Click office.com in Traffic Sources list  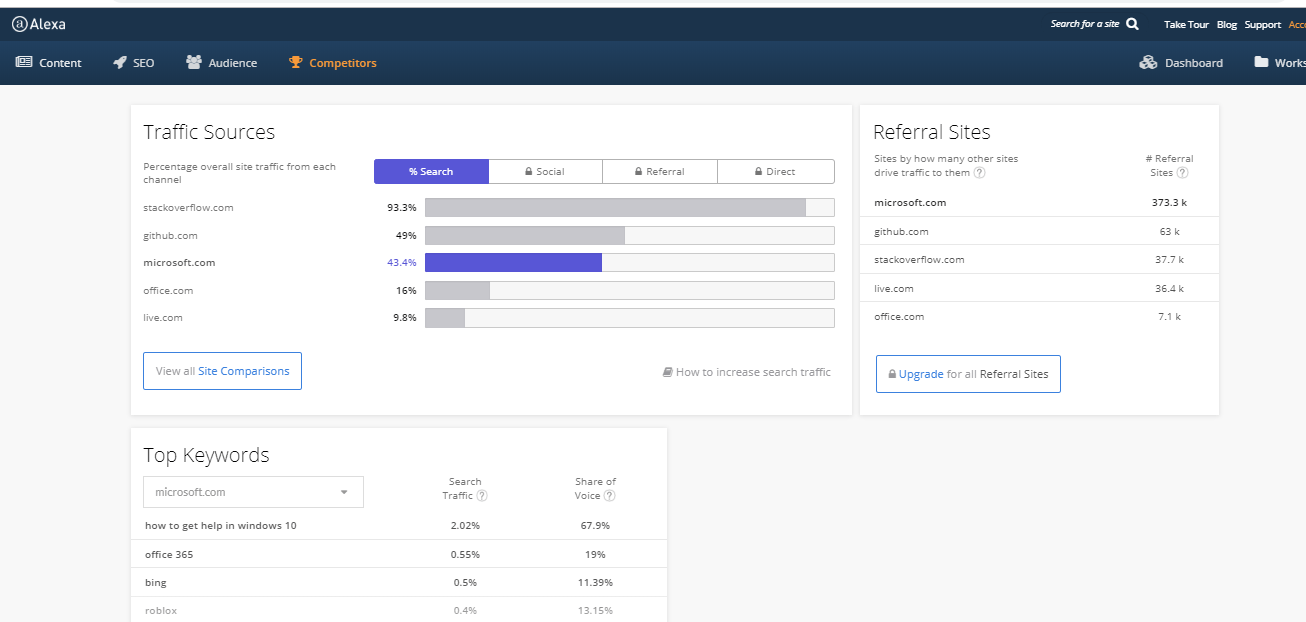coord(168,291)
